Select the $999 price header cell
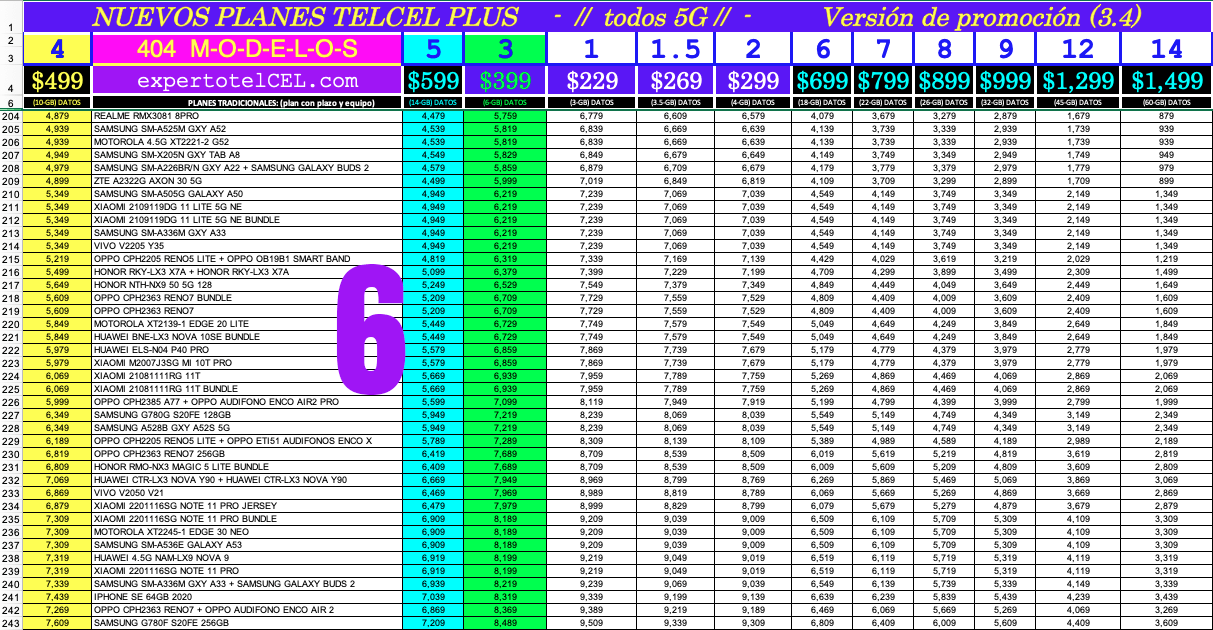The height and width of the screenshot is (630, 1213). tap(1005, 81)
